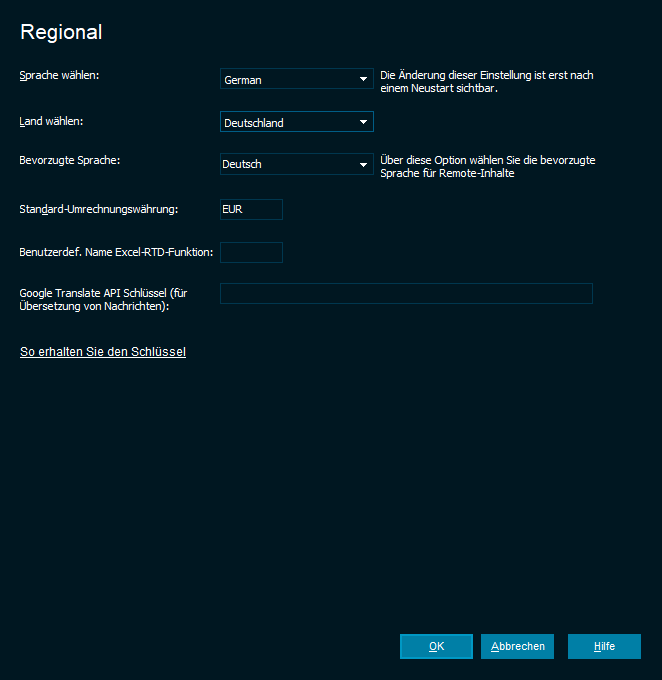Click the Benutzerdef. Name Excel-RTD-Funktion label

pos(116,252)
